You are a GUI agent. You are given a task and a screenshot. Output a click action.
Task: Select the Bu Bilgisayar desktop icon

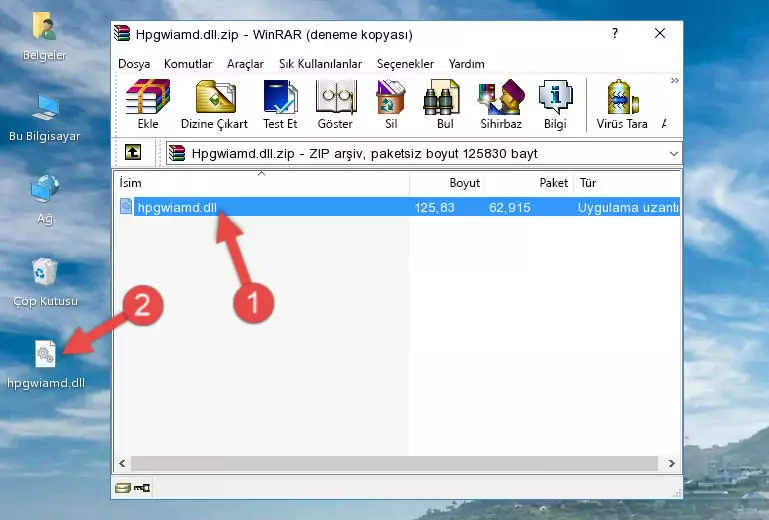point(44,118)
